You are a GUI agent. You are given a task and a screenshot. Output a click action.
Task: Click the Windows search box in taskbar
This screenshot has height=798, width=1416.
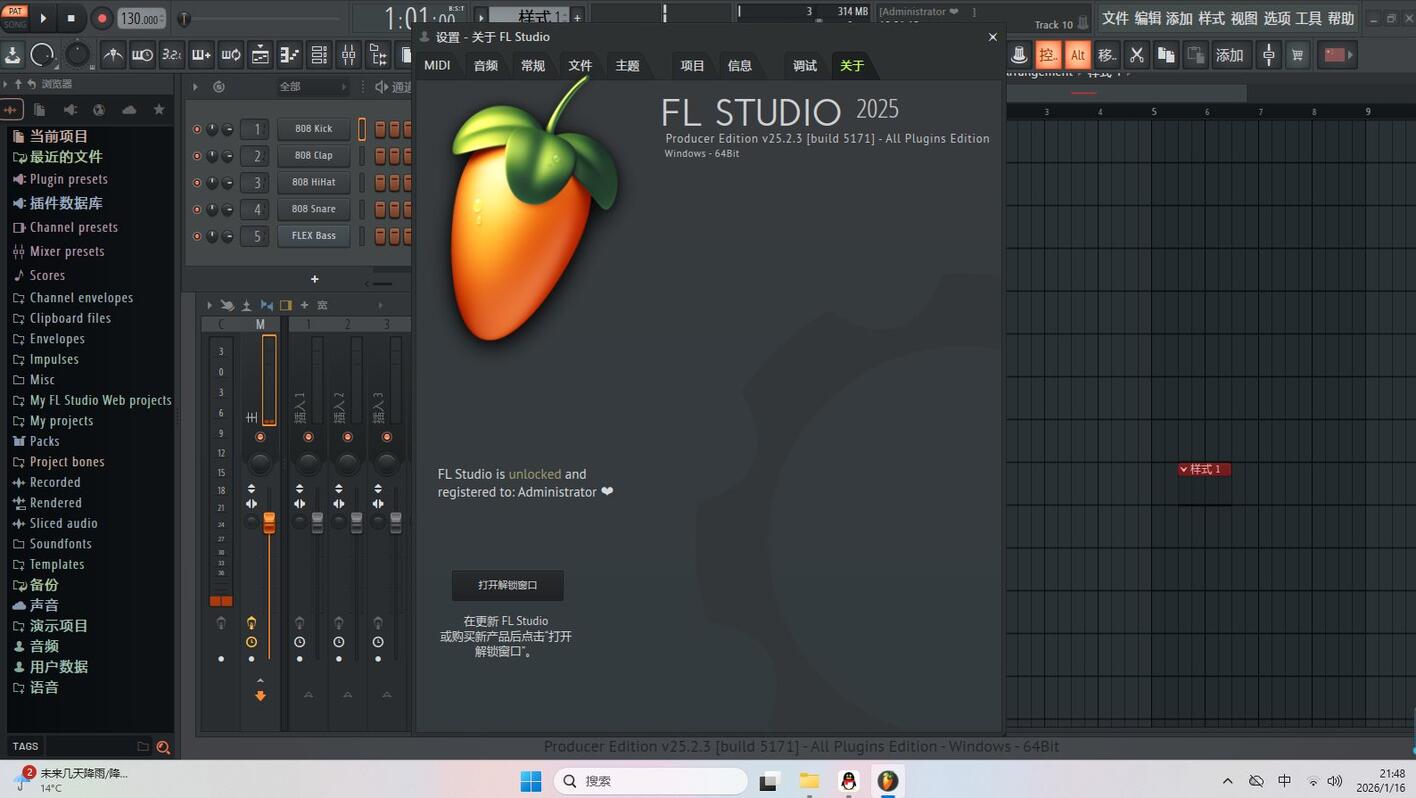click(651, 781)
